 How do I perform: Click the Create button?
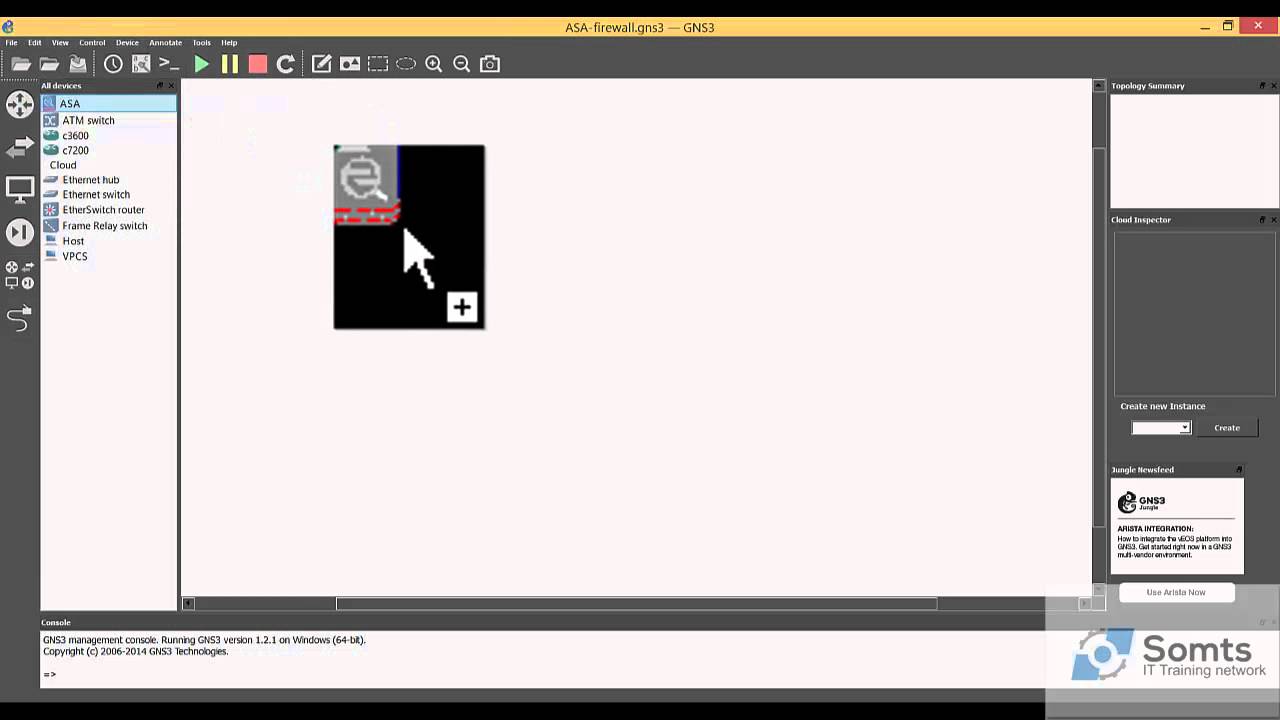tap(1227, 428)
